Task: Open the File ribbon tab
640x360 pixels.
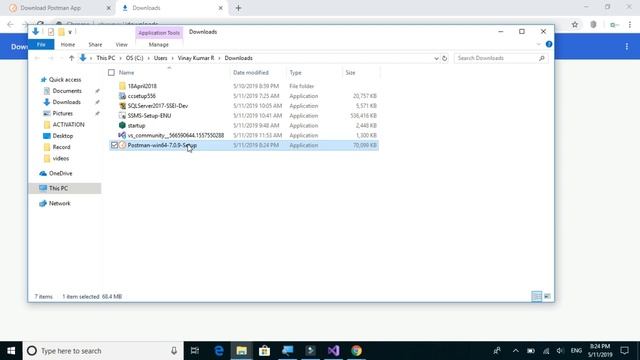Action: (41, 44)
